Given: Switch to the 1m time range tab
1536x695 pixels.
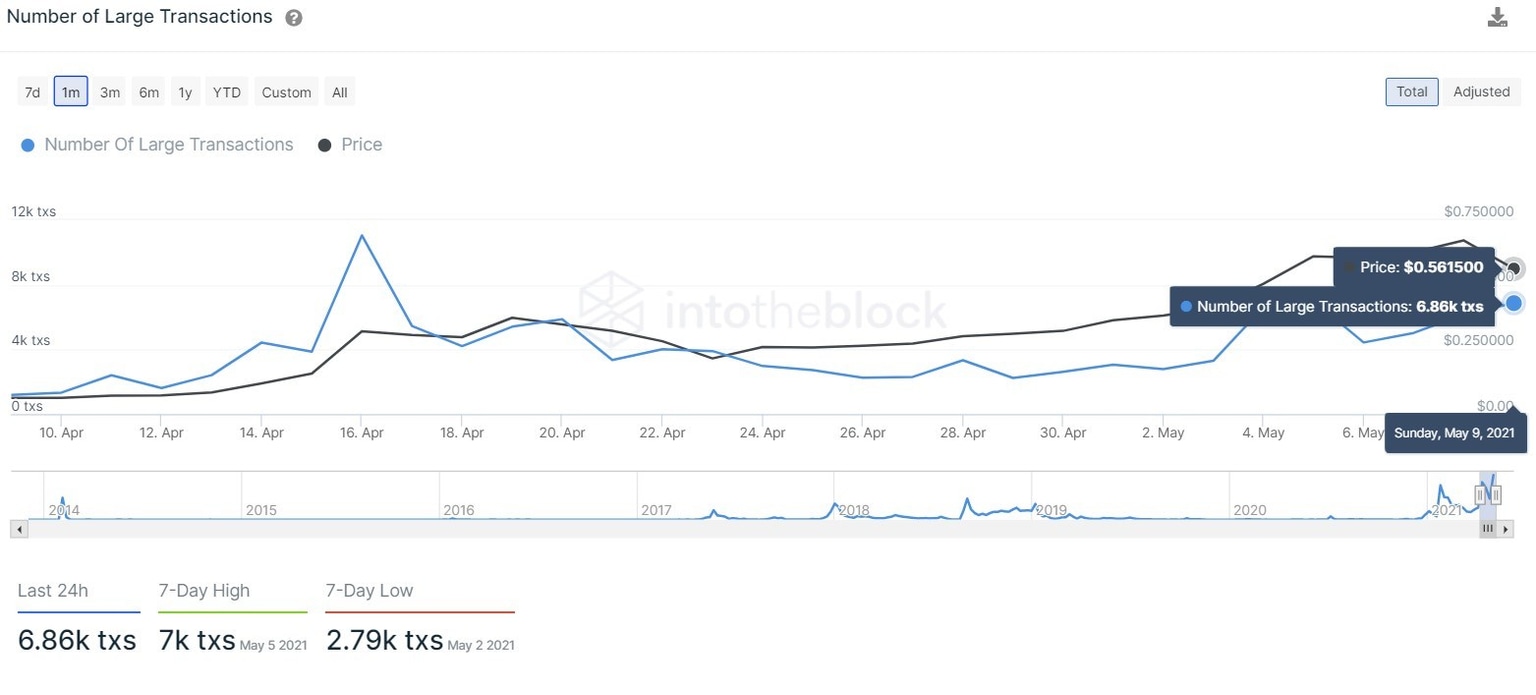Looking at the screenshot, I should point(70,91).
